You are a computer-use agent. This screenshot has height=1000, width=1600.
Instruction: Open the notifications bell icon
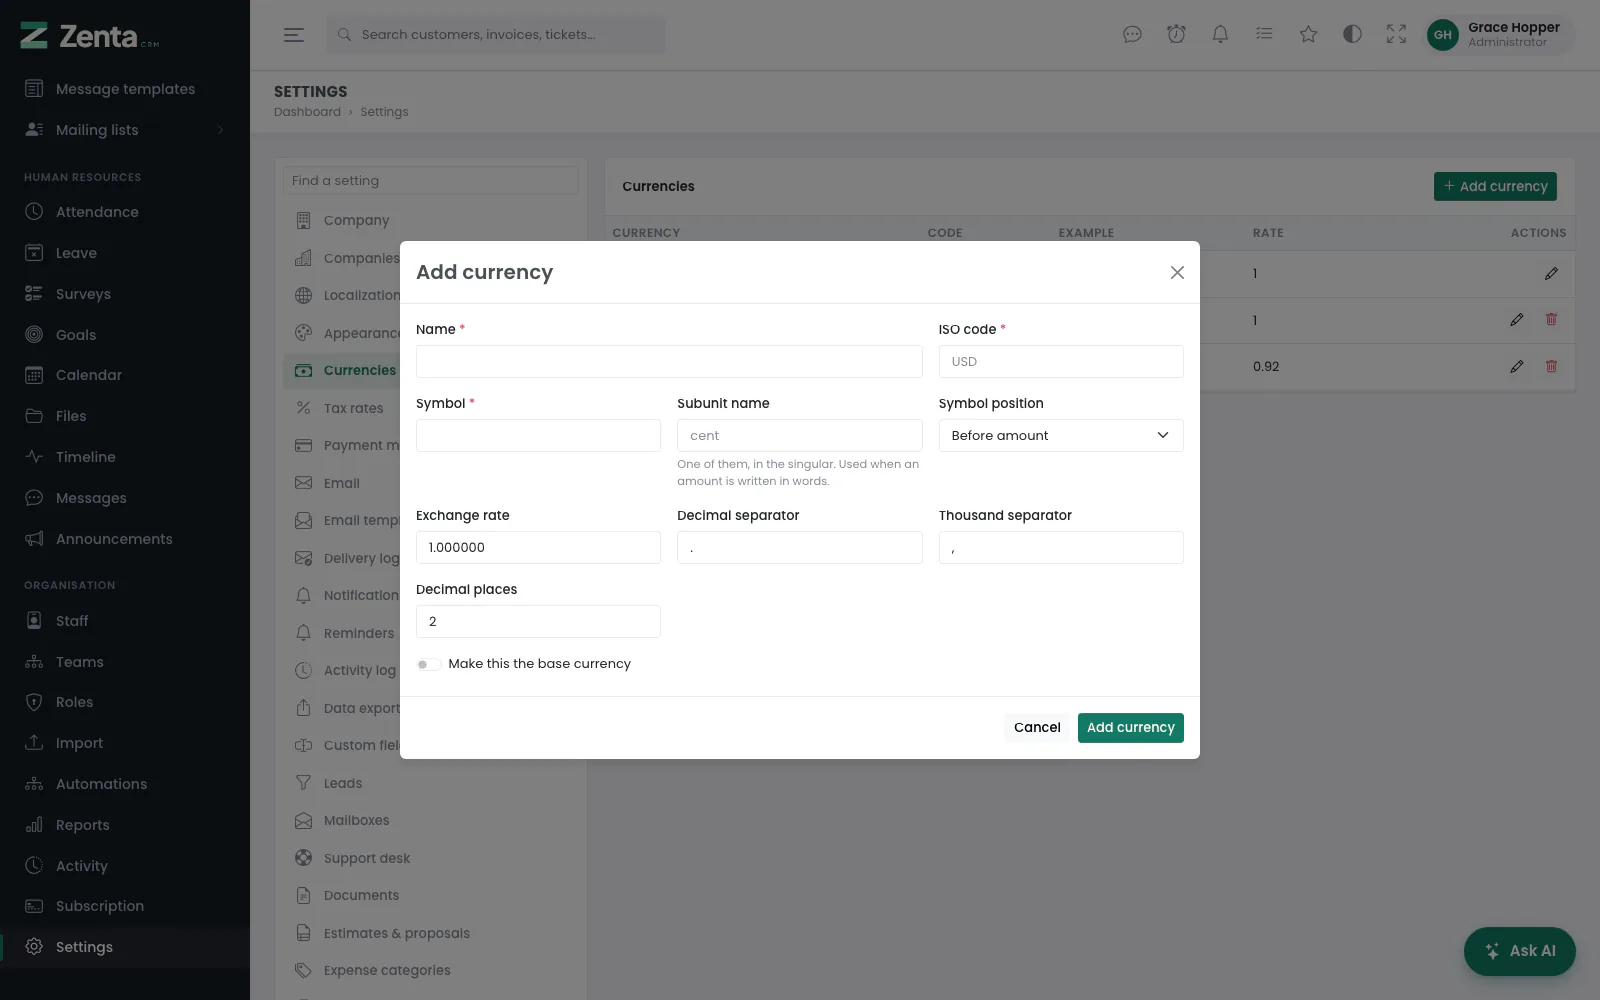pos(1220,35)
